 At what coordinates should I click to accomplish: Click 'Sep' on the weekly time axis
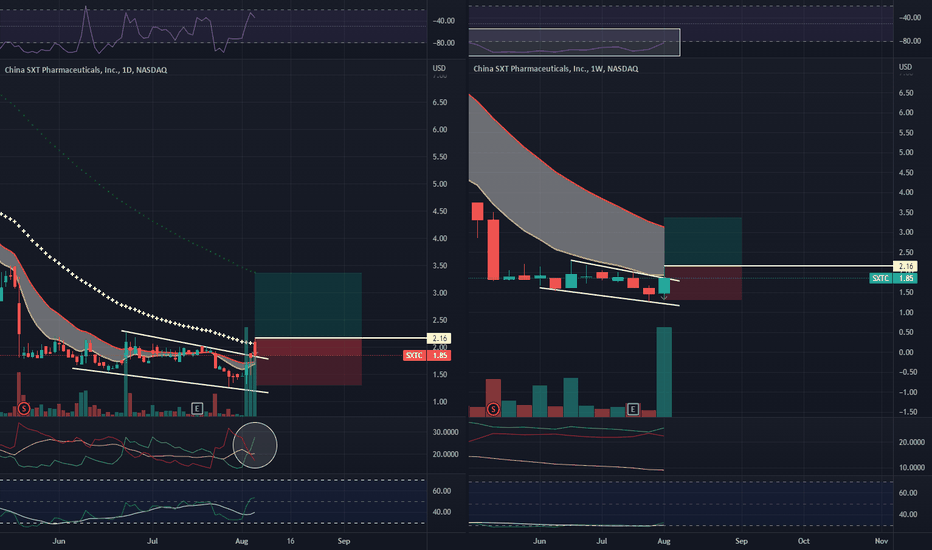pyautogui.click(x=741, y=541)
